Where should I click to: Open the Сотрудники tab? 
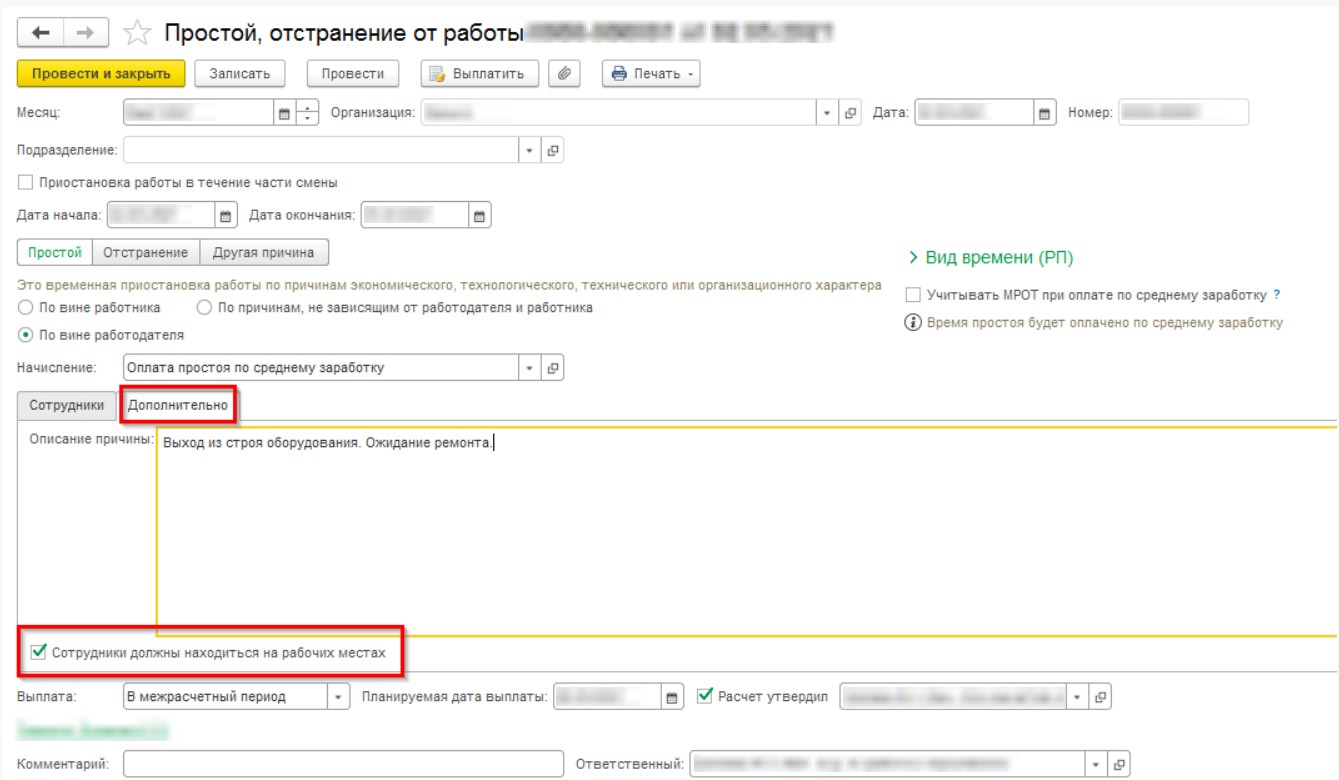(67, 405)
